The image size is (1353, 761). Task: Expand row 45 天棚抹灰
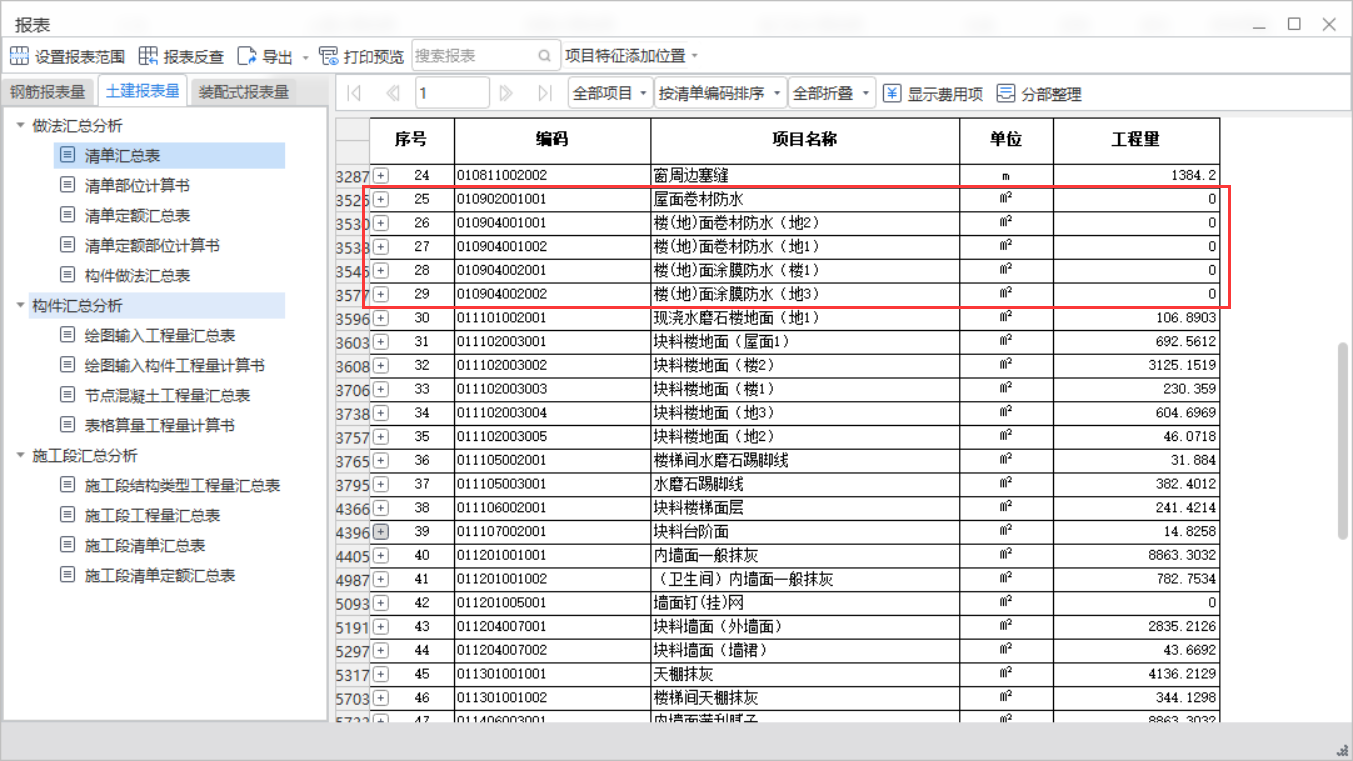(381, 675)
